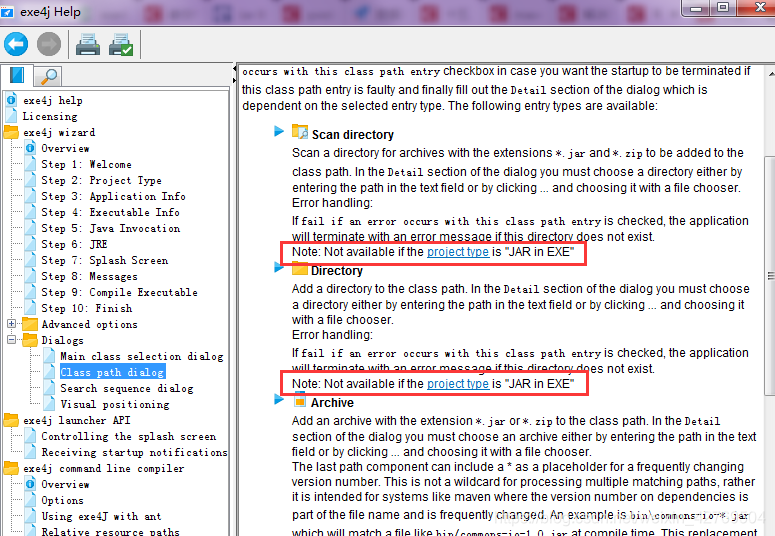Open Using exe4J with ant topic
The image size is (775, 536).
(101, 516)
